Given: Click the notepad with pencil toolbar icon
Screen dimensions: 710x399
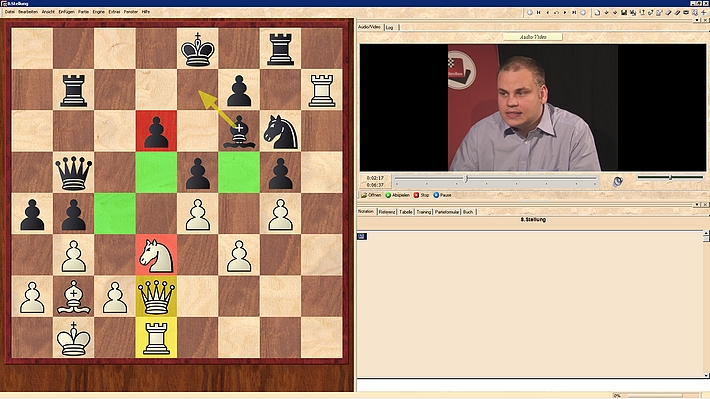Looking at the screenshot, I should 659,12.
